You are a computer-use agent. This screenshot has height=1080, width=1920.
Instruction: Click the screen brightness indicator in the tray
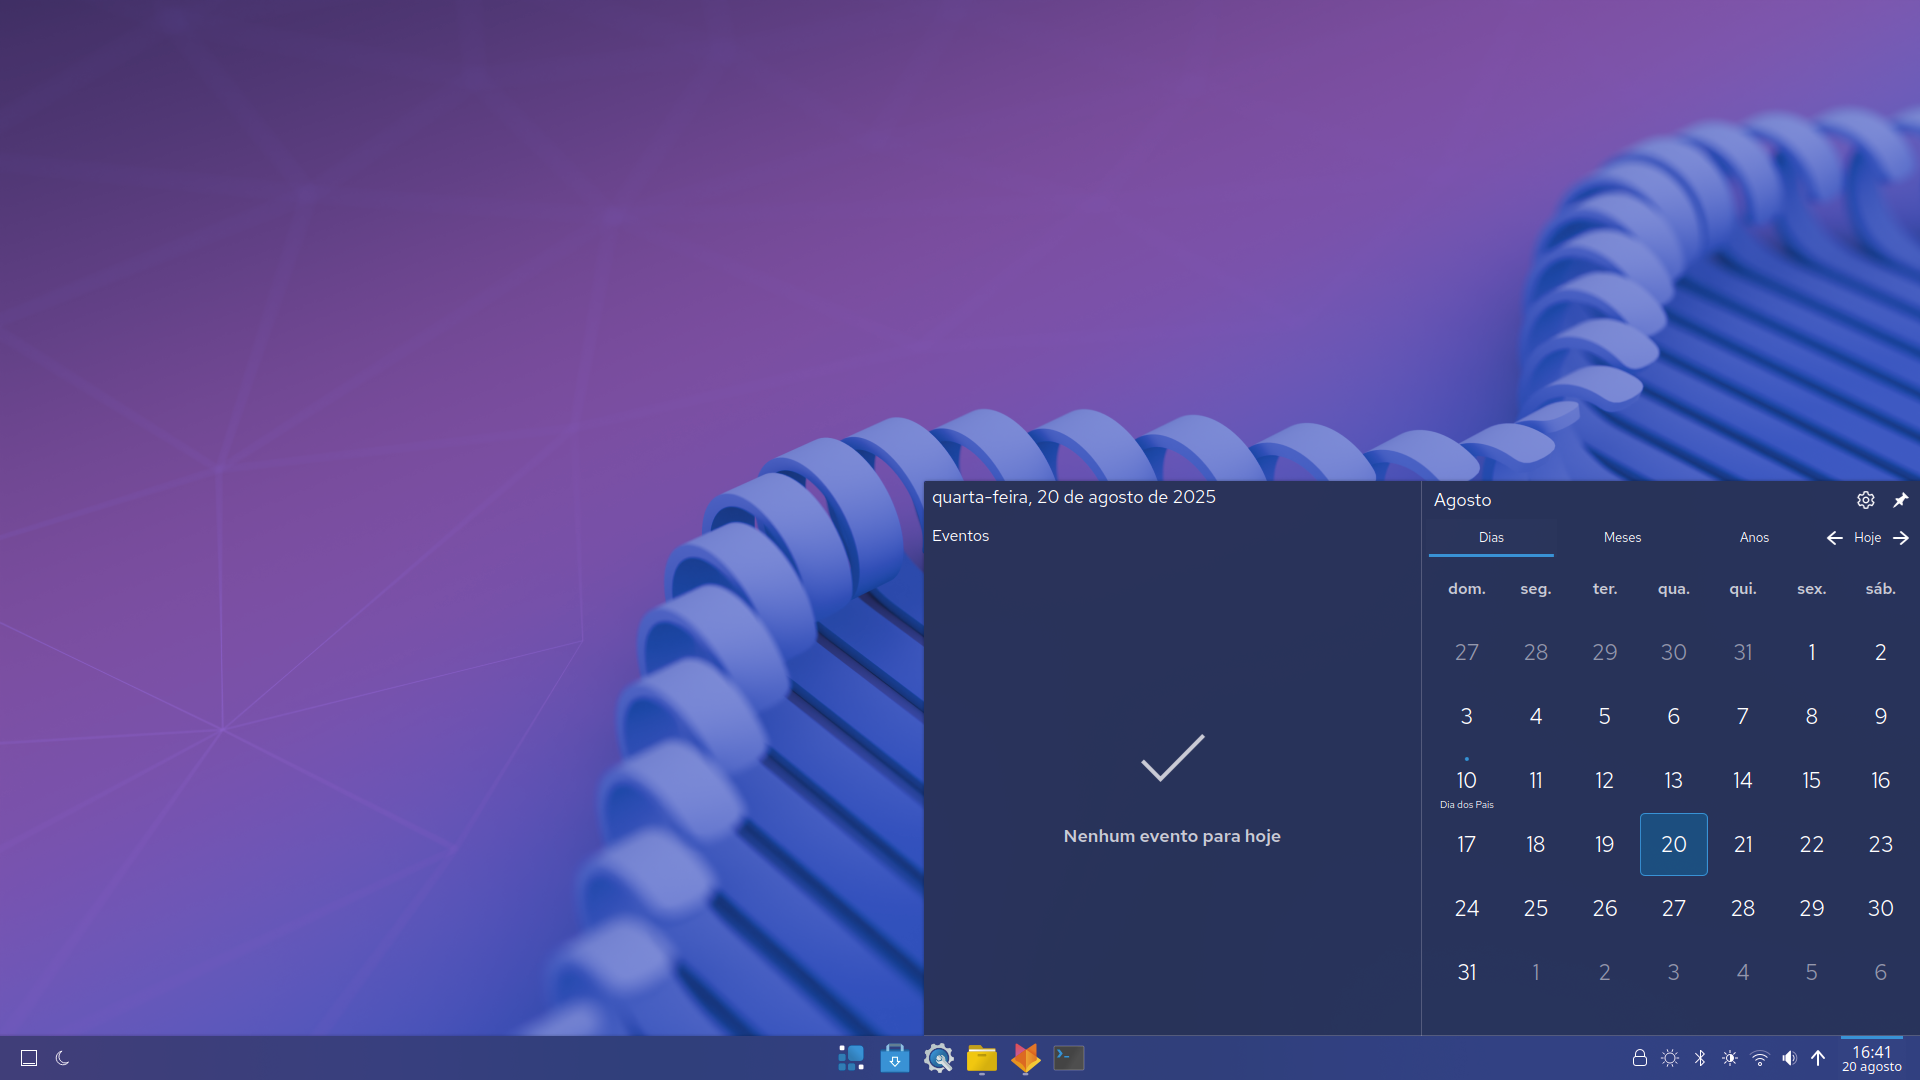(x=1669, y=1057)
